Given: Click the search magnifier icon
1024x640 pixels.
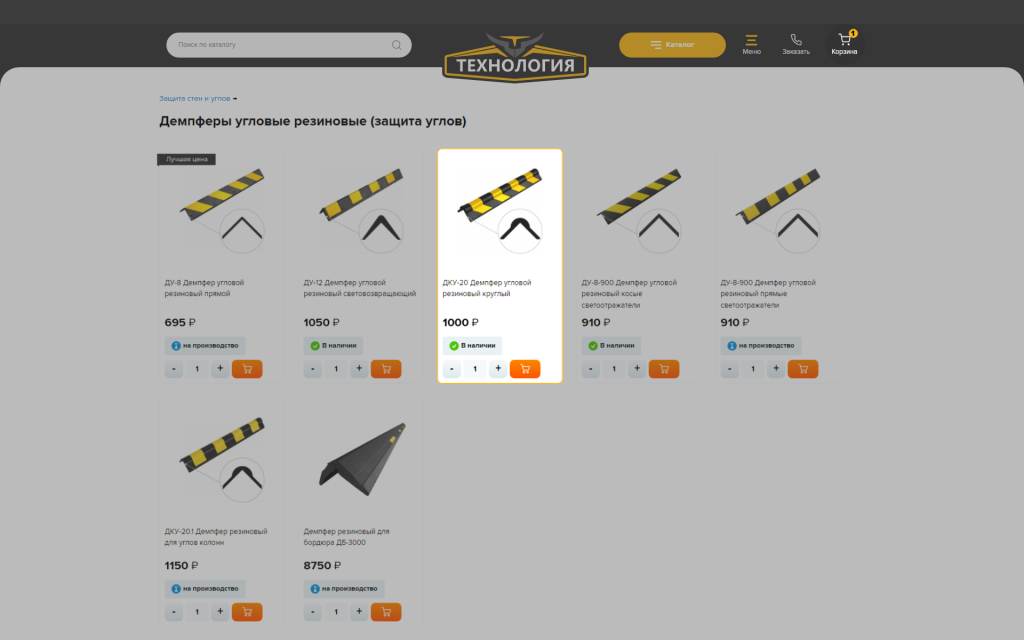Looking at the screenshot, I should tap(396, 45).
